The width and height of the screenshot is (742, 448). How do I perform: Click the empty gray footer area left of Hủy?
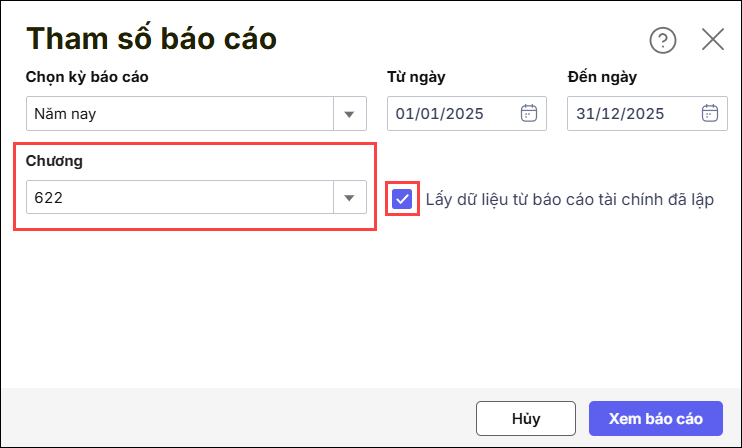[x=240, y=417]
